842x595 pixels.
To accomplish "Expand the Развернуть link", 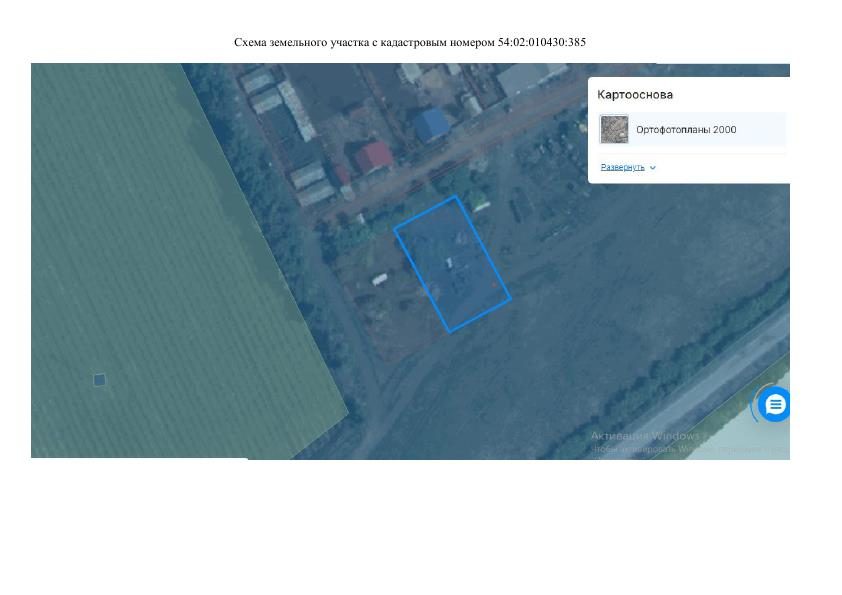I will 622,167.
